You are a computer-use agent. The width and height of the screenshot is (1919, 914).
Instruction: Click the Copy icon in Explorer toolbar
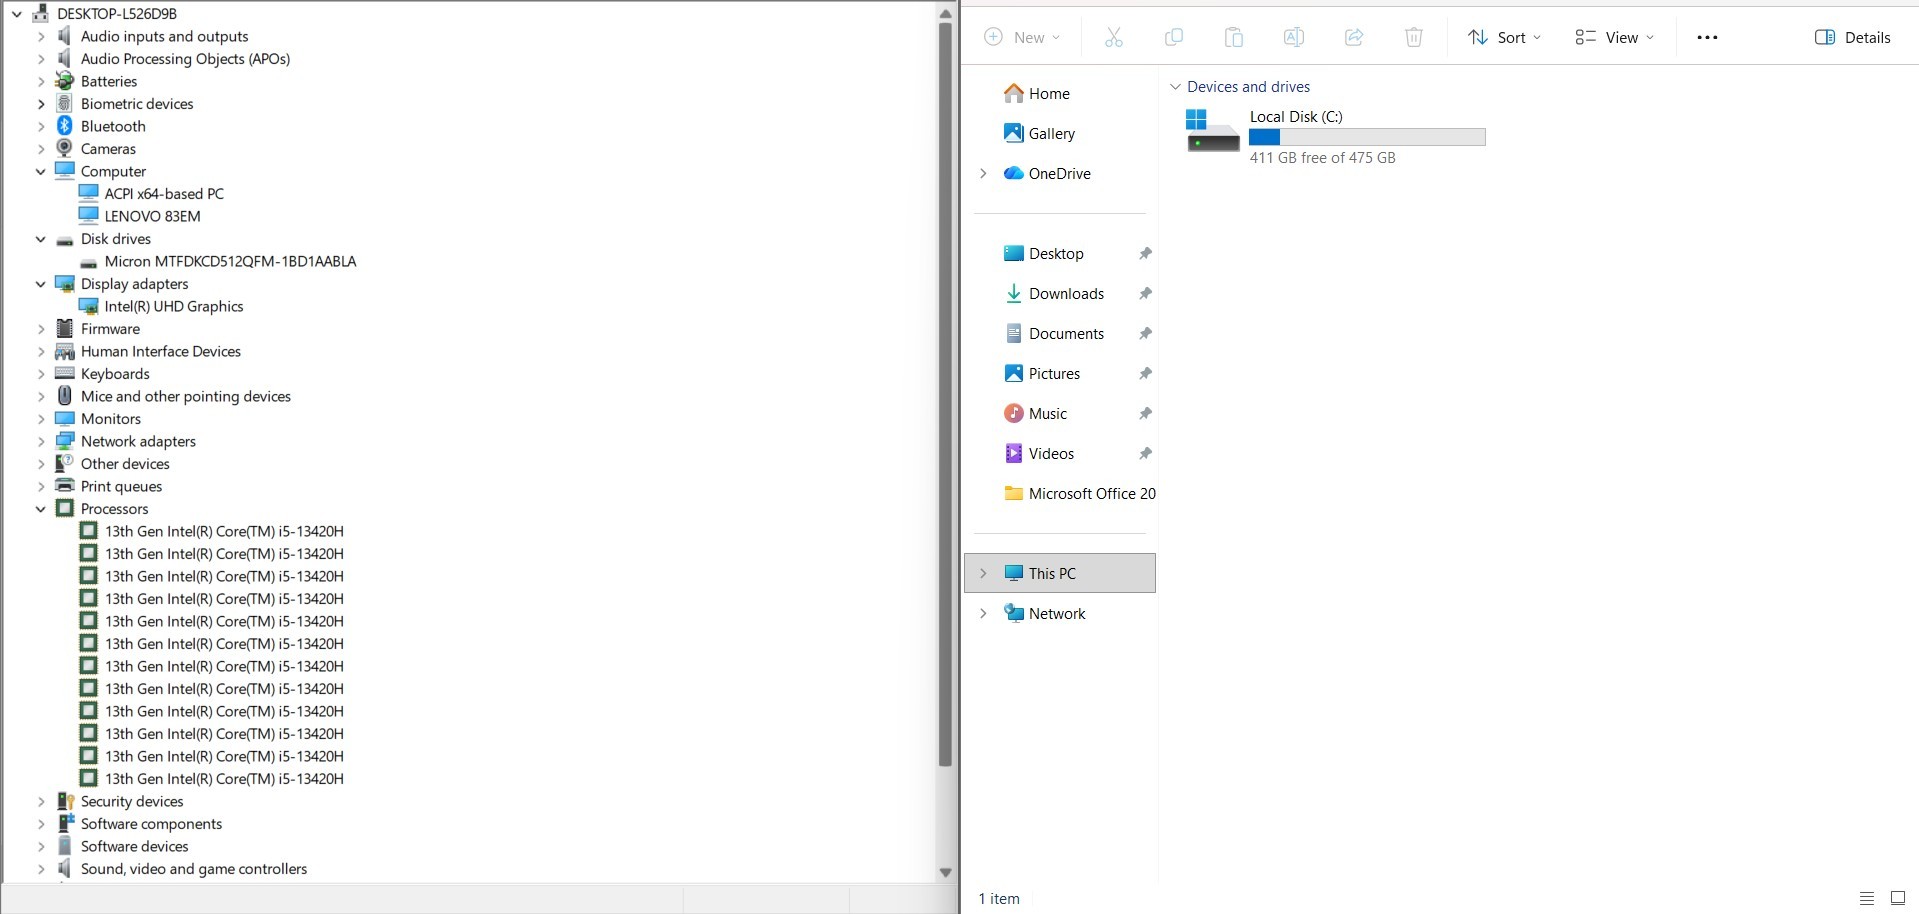pyautogui.click(x=1173, y=38)
